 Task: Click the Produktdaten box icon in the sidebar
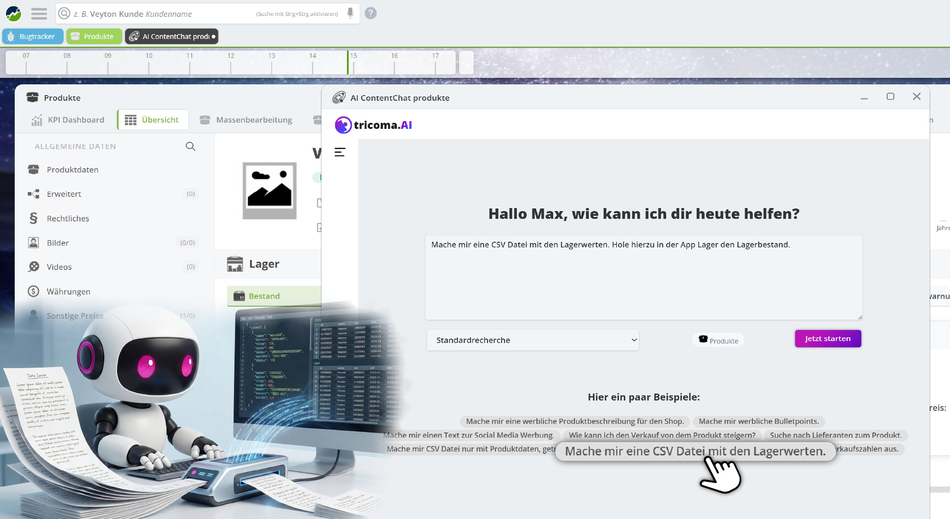pyautogui.click(x=33, y=170)
